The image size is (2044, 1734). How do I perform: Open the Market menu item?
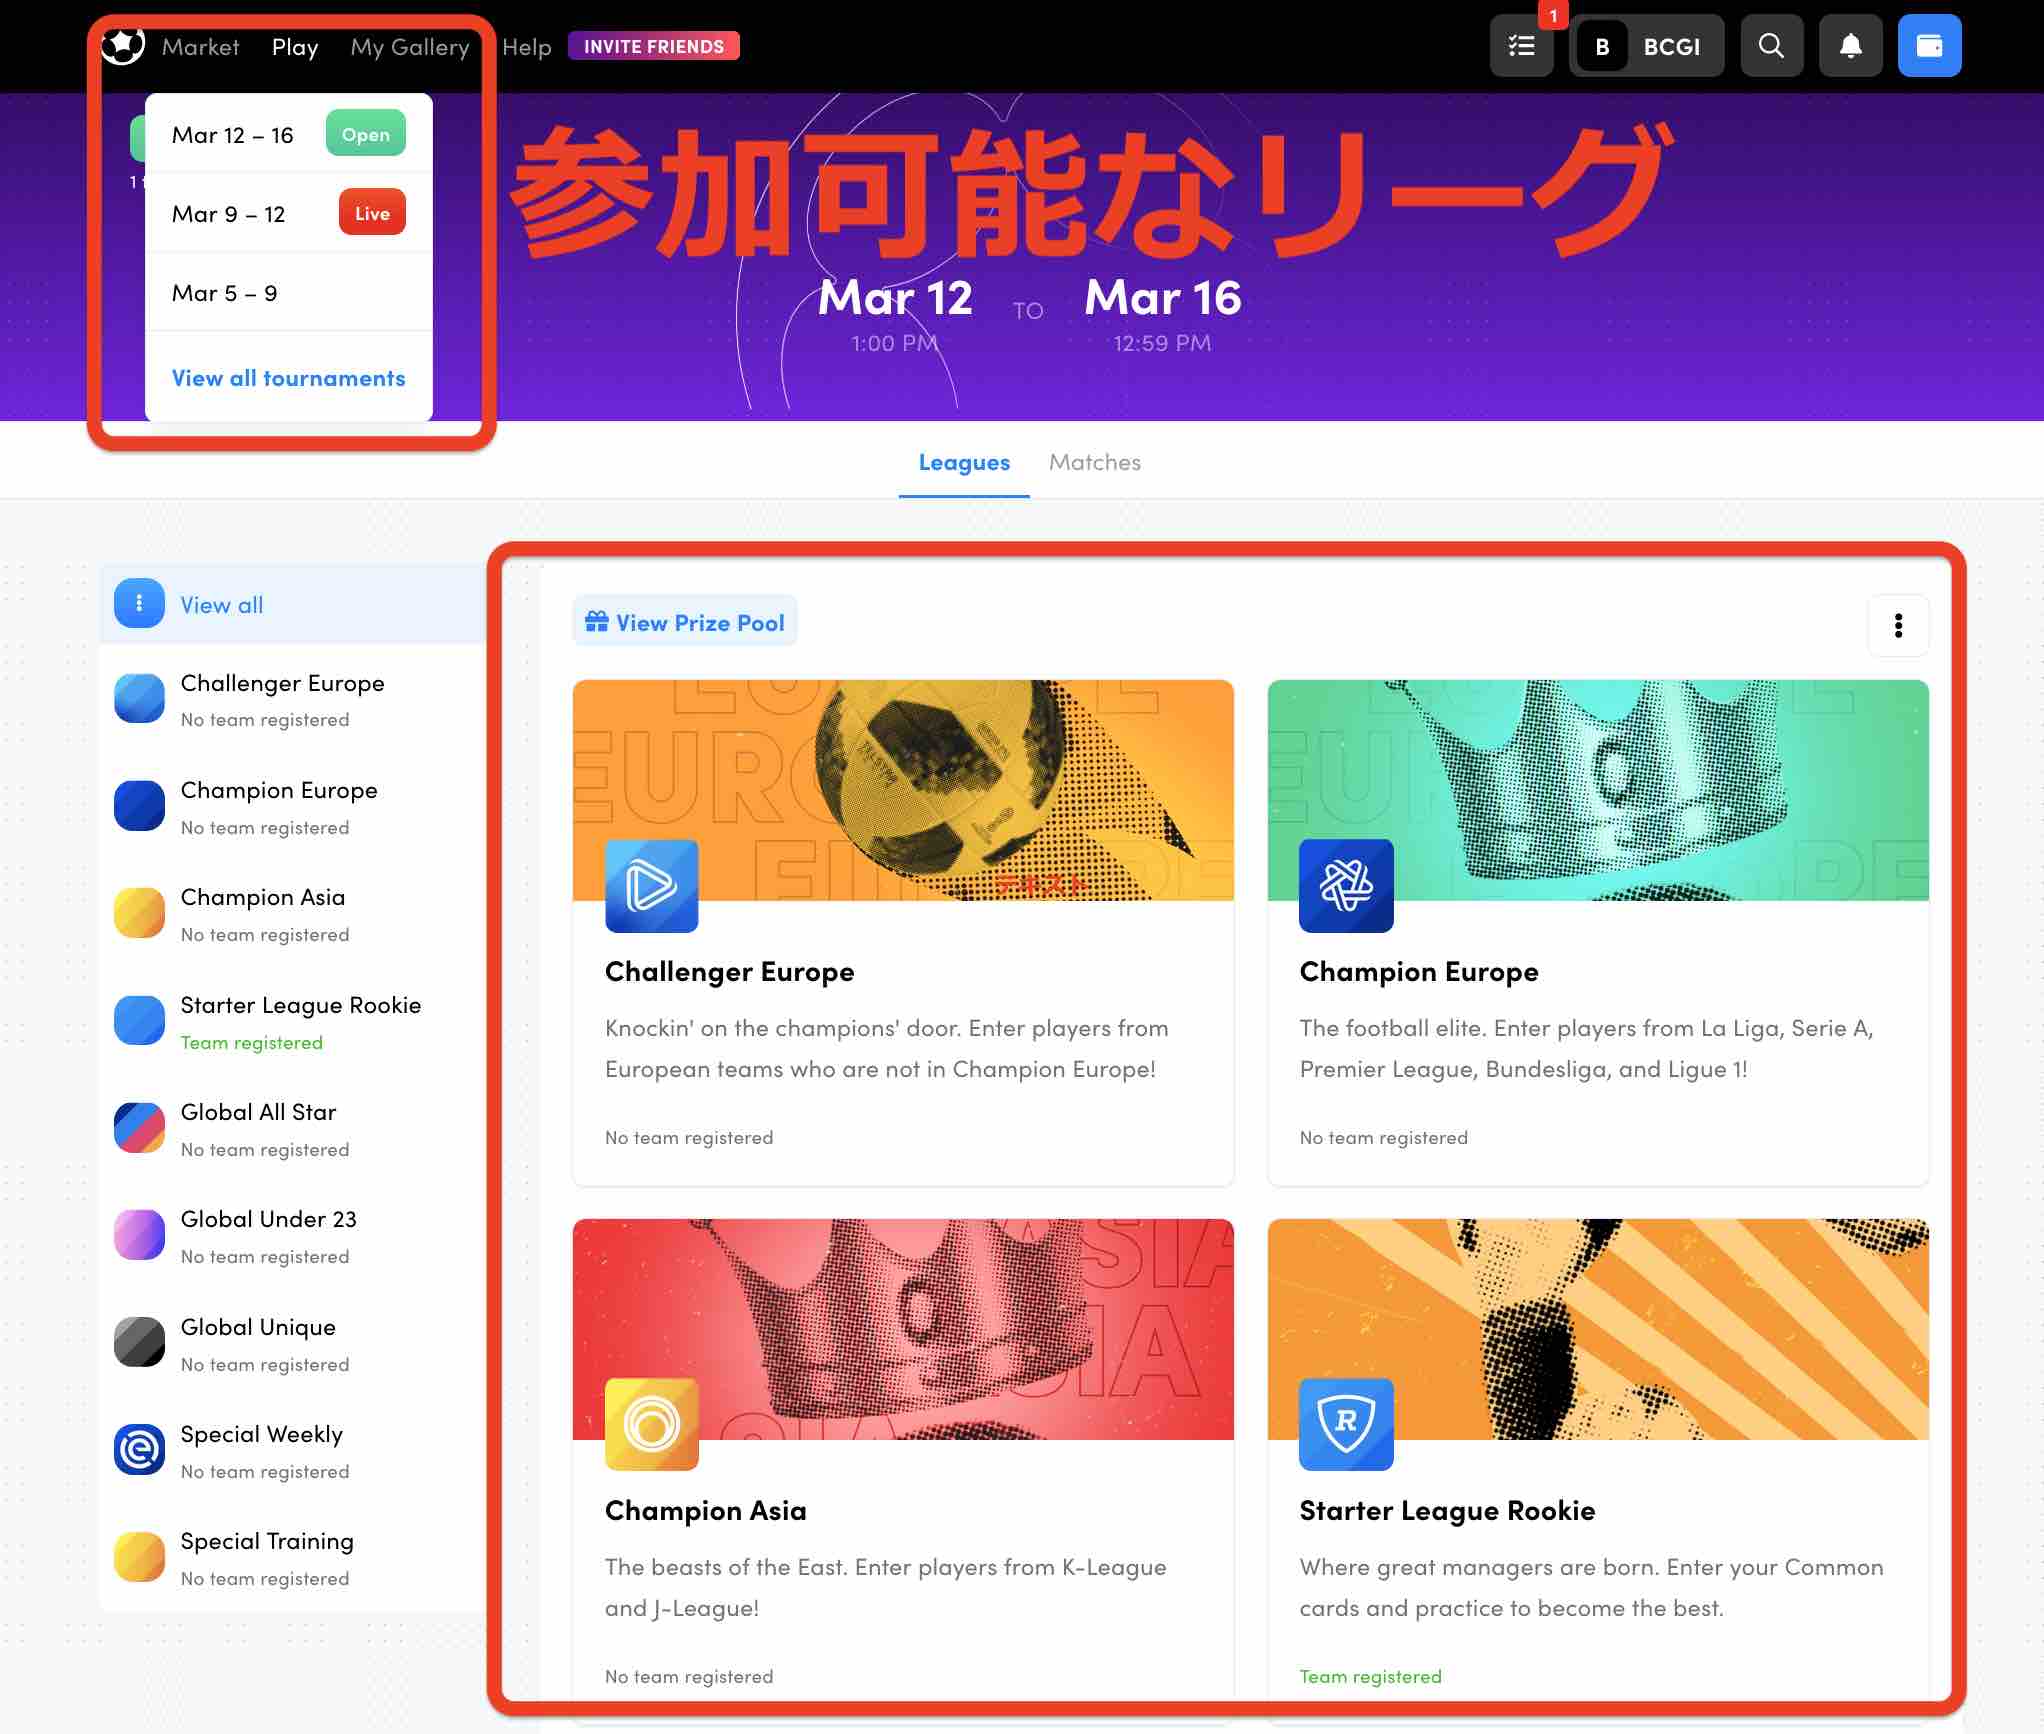click(200, 47)
